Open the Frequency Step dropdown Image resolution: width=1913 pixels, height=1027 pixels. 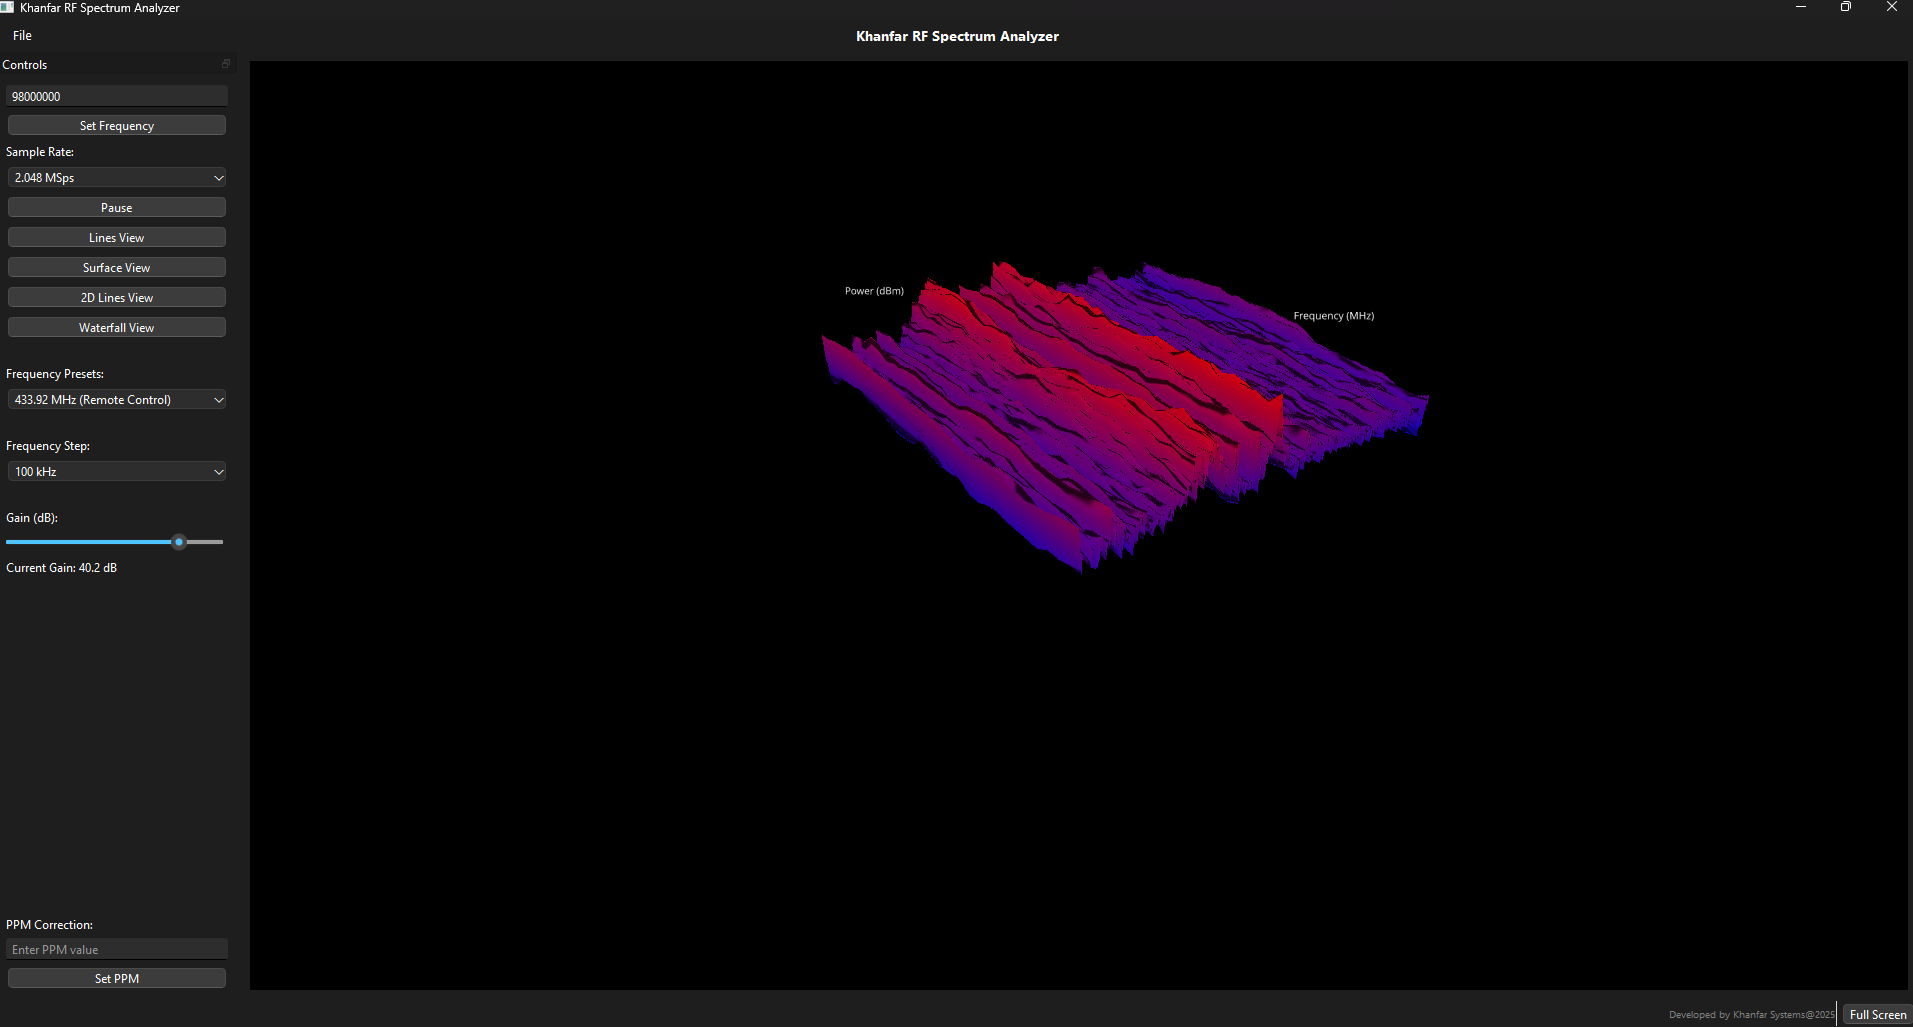pos(117,472)
